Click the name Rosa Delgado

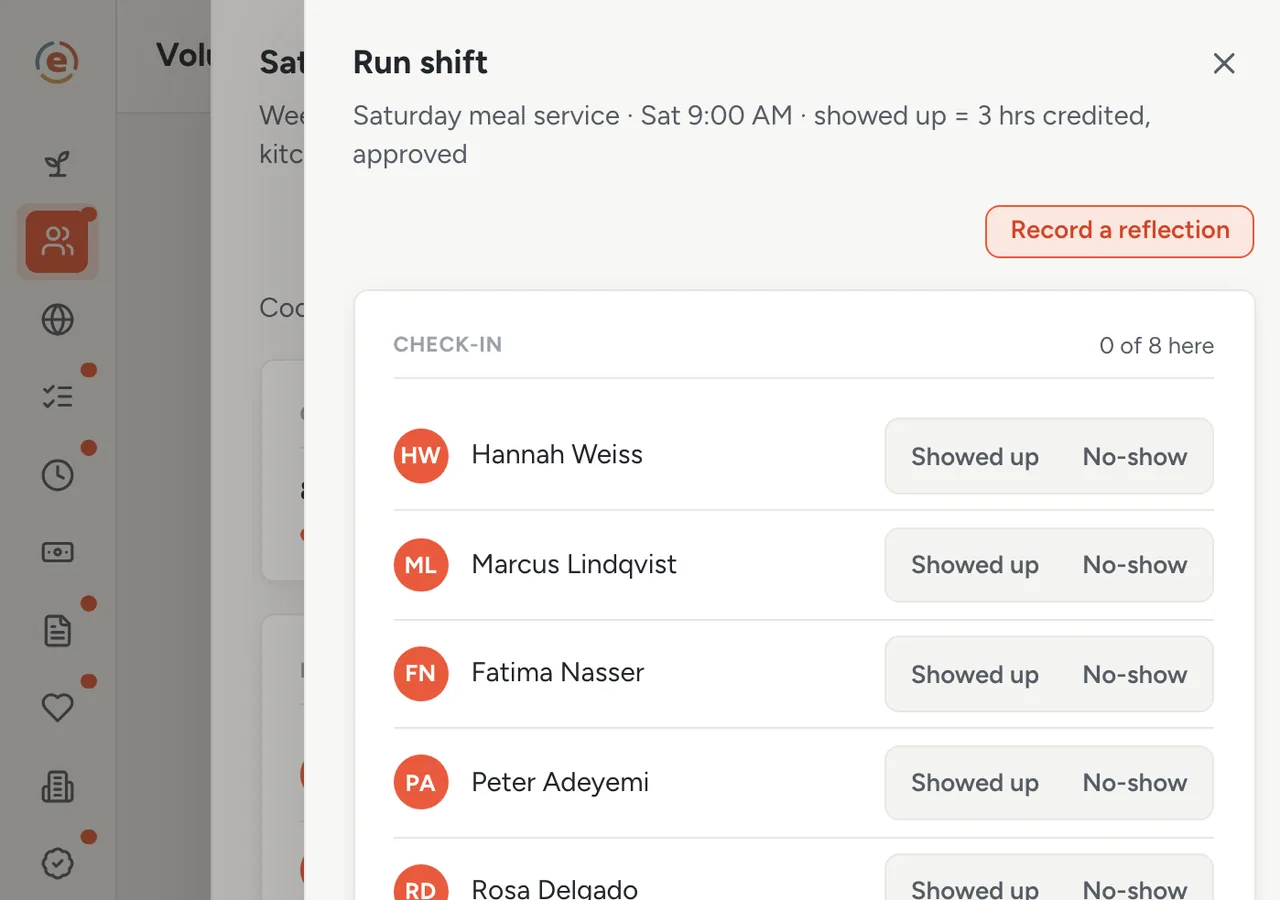[x=555, y=888]
